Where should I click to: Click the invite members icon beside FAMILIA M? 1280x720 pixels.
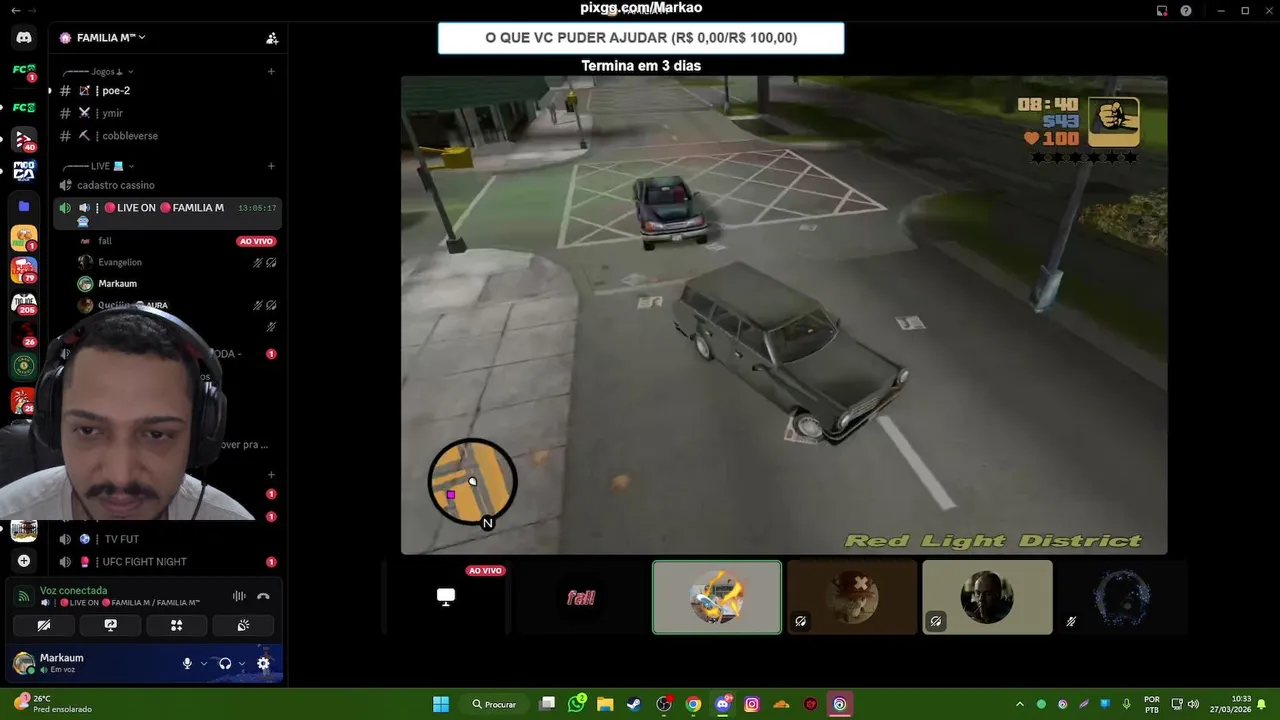(x=271, y=38)
